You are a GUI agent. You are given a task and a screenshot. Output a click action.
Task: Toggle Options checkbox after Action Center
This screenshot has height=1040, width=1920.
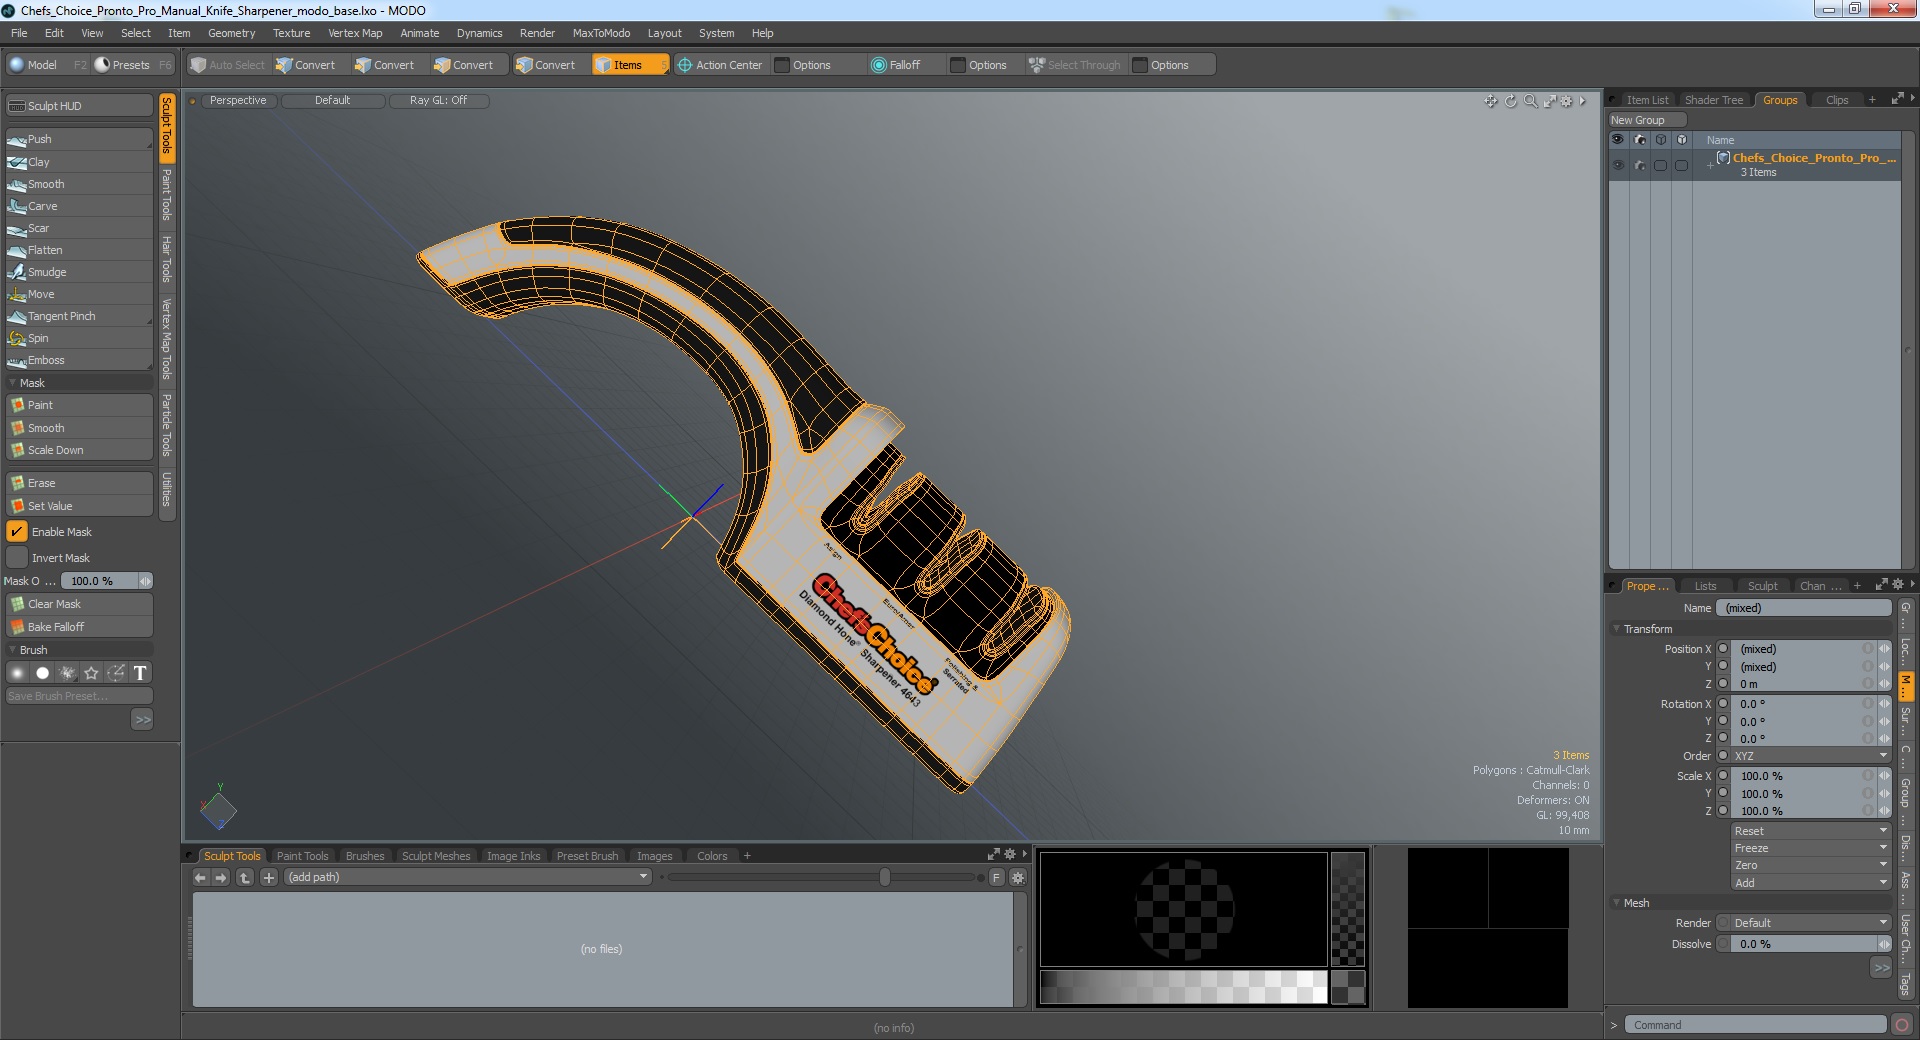click(x=782, y=65)
